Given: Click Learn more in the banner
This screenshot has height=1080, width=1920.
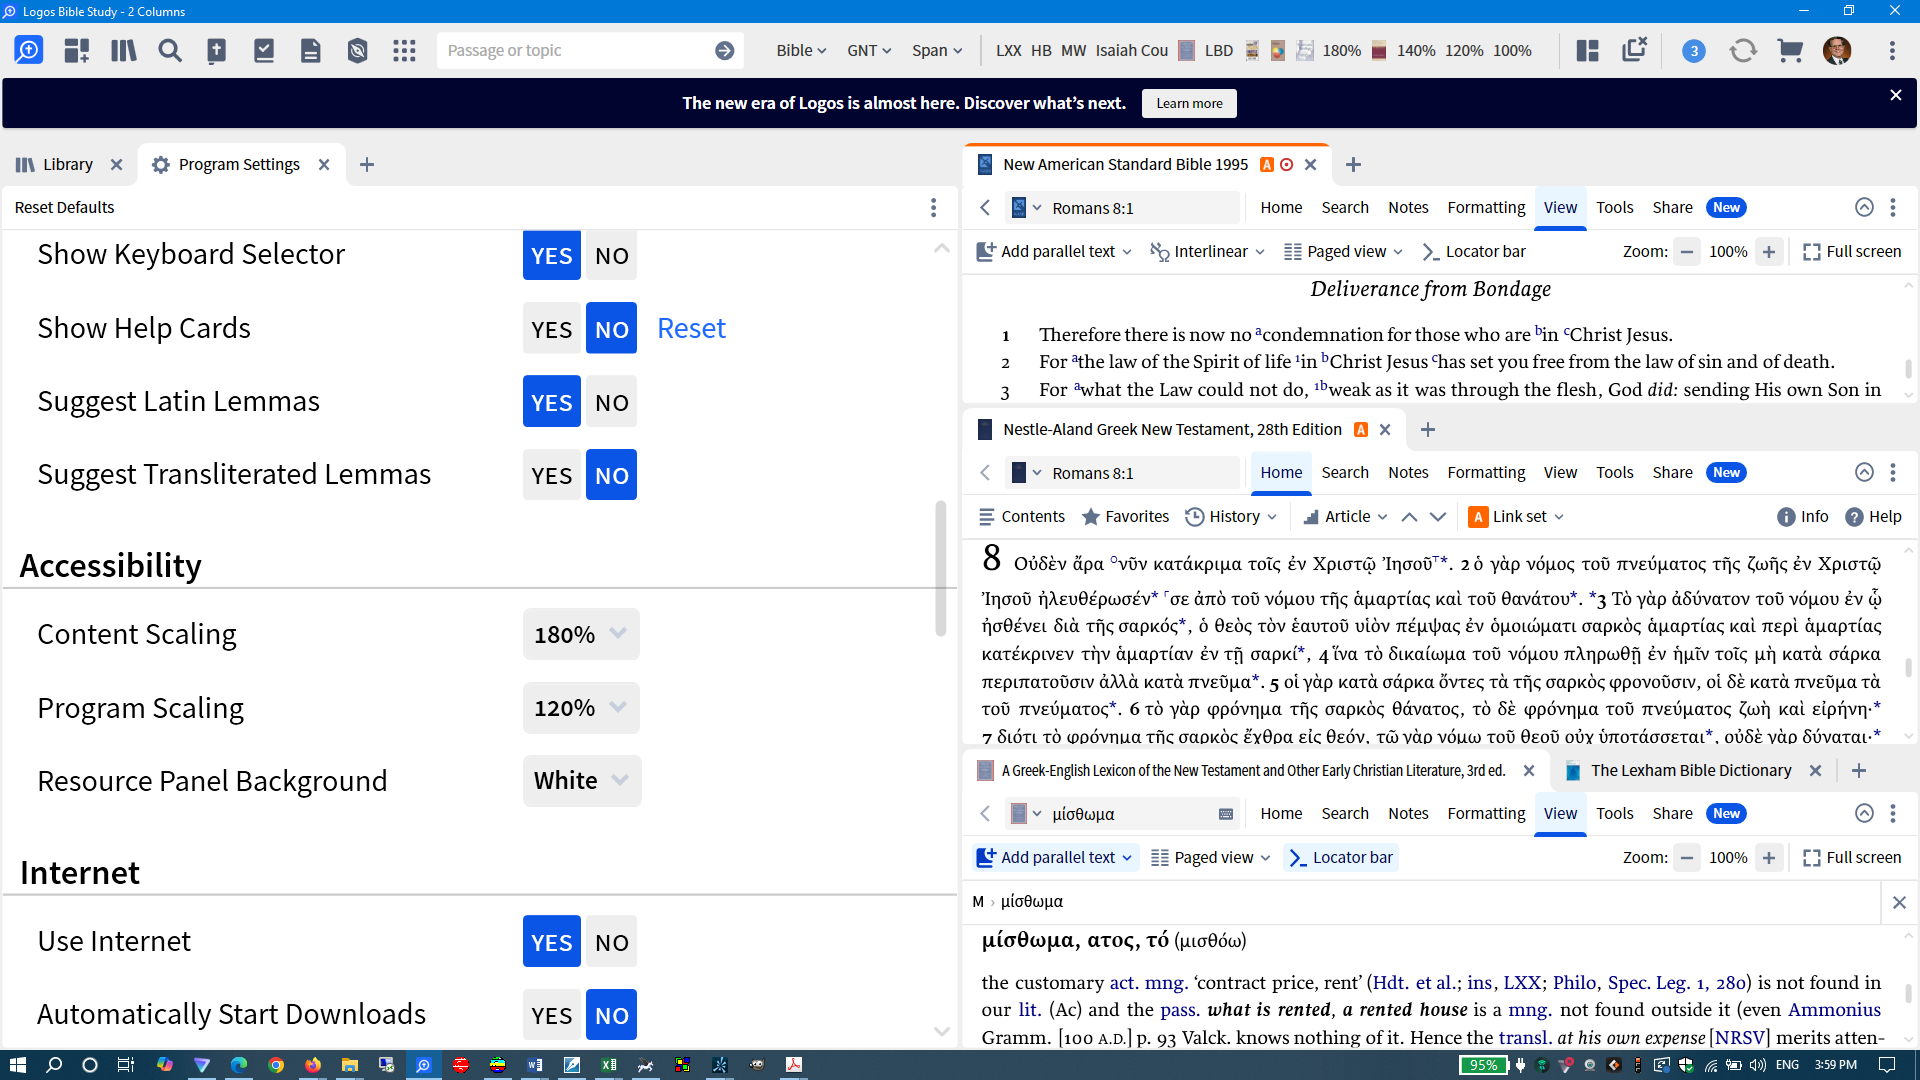Looking at the screenshot, I should click(1189, 103).
